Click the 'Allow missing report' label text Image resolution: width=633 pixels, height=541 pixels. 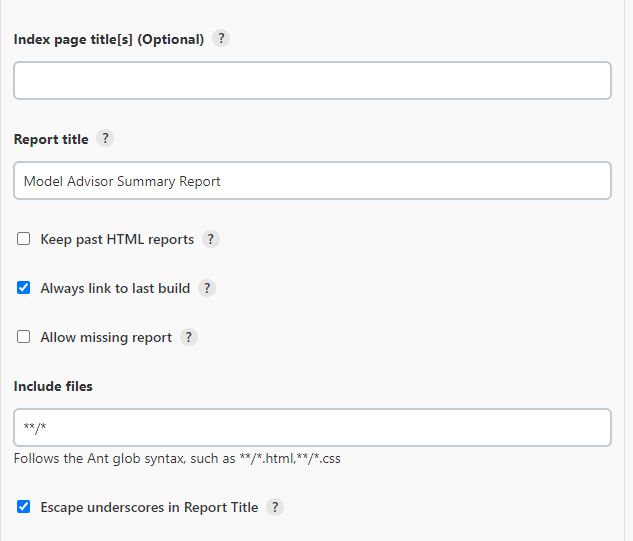point(106,337)
